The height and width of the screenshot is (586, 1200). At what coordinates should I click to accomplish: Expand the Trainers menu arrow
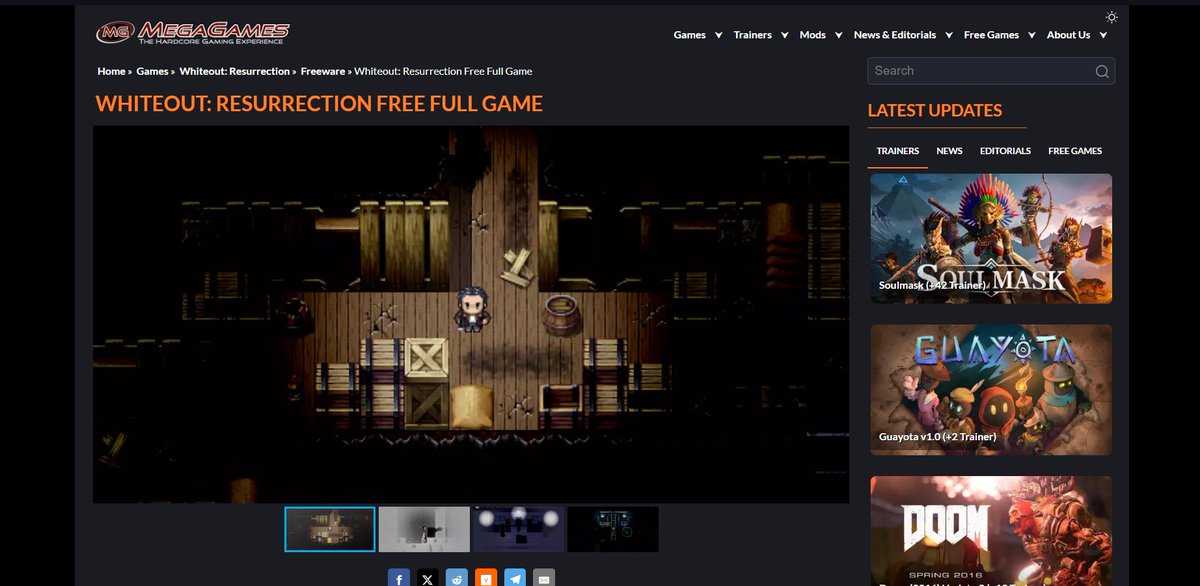784,35
